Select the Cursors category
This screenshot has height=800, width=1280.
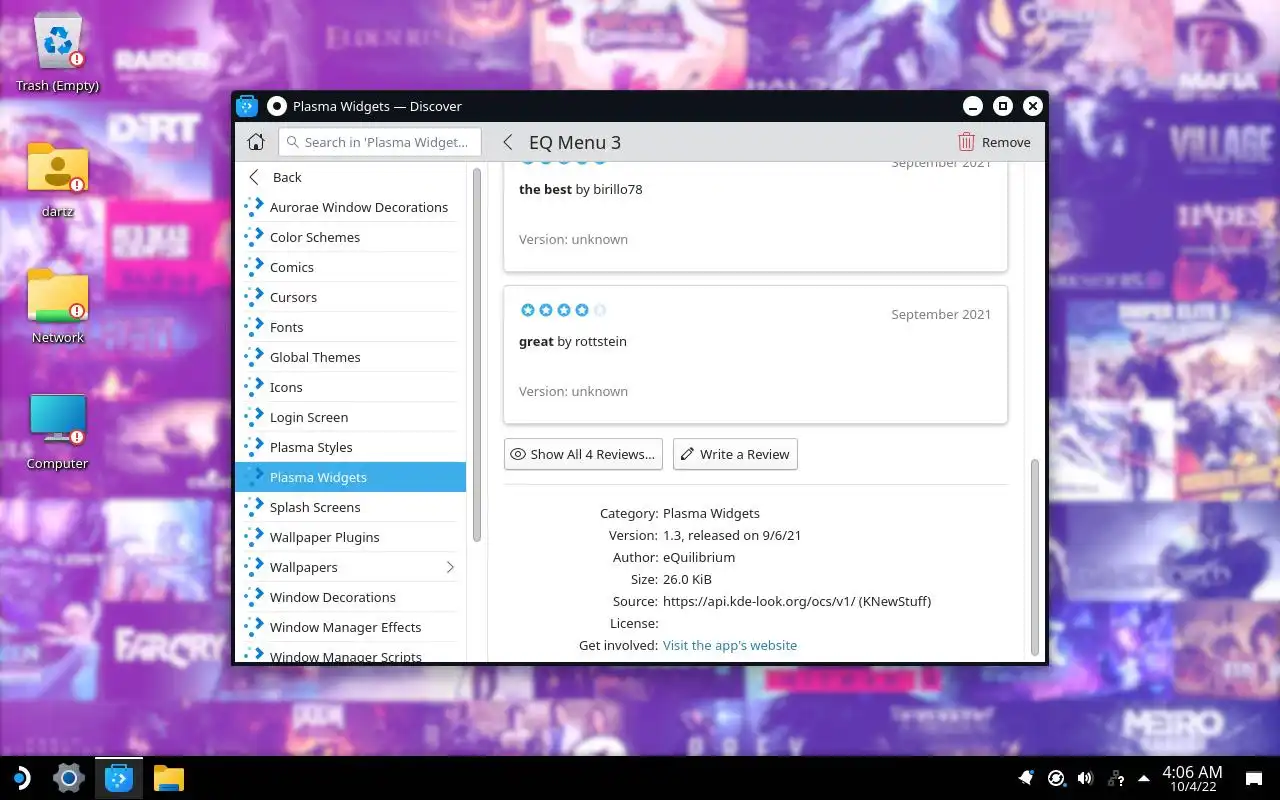click(350, 297)
